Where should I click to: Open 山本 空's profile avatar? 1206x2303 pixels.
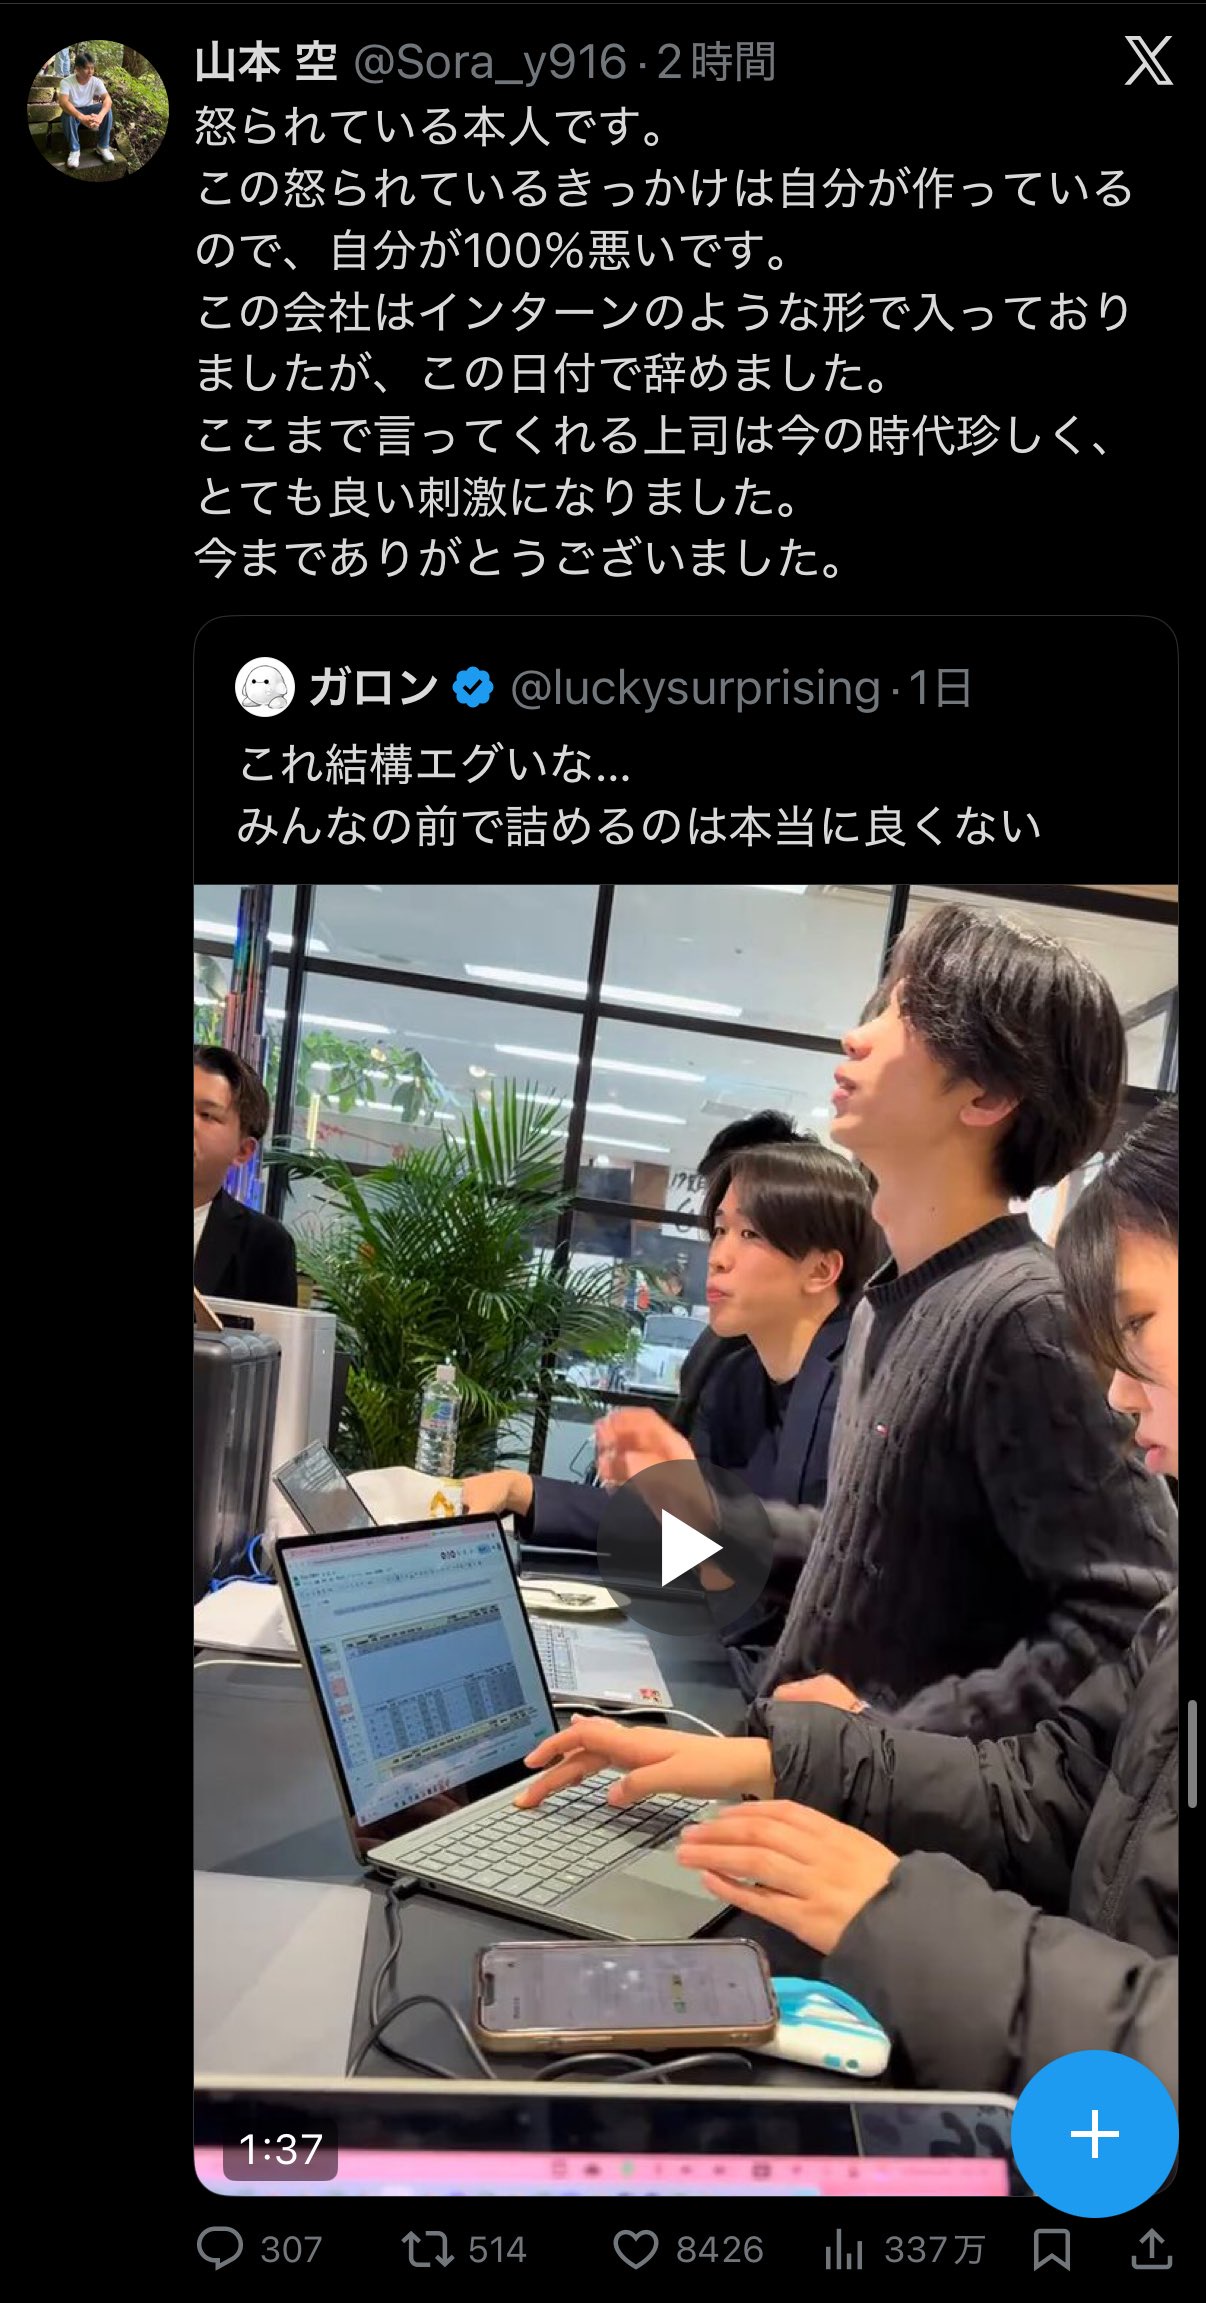[x=98, y=111]
